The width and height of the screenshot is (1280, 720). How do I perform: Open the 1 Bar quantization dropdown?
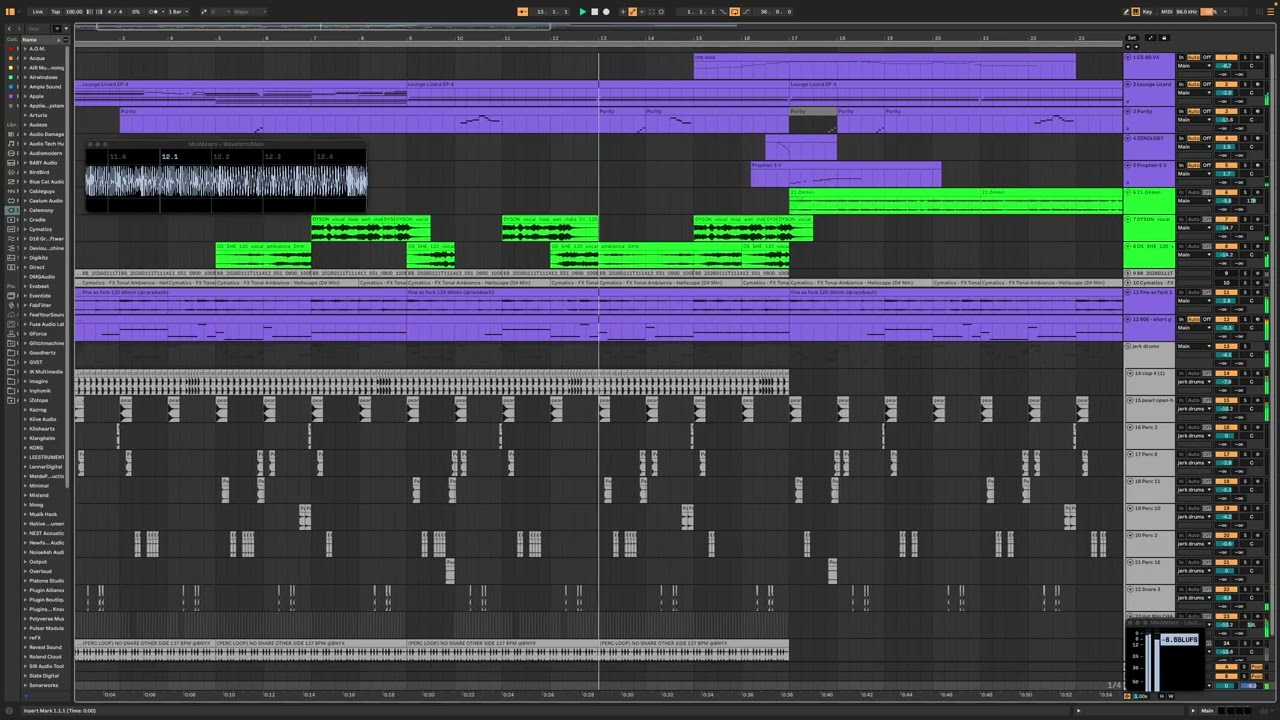(178, 11)
